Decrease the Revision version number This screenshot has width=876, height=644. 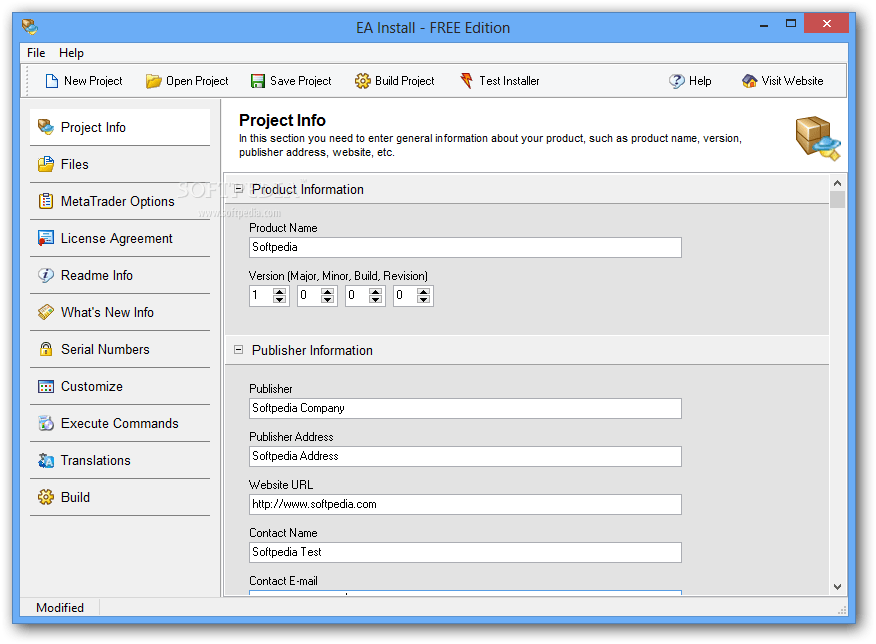click(x=423, y=299)
